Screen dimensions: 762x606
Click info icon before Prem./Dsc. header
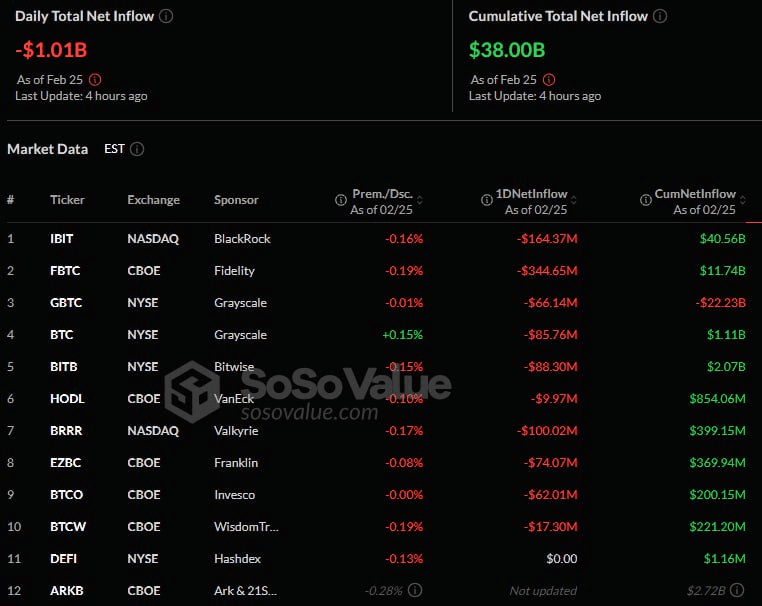click(341, 200)
